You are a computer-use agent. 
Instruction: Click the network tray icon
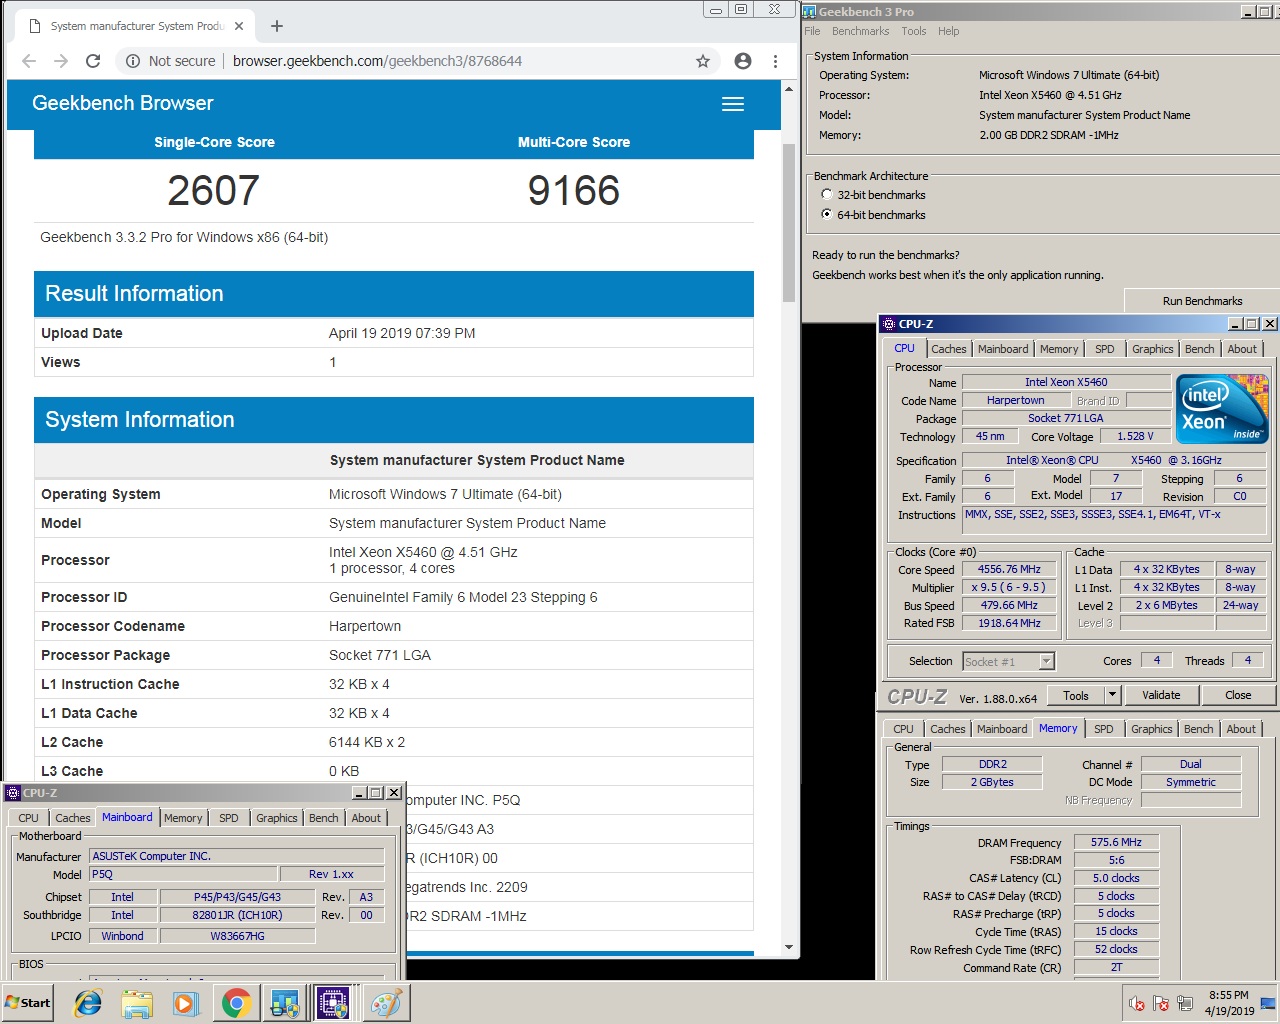tap(1185, 1003)
